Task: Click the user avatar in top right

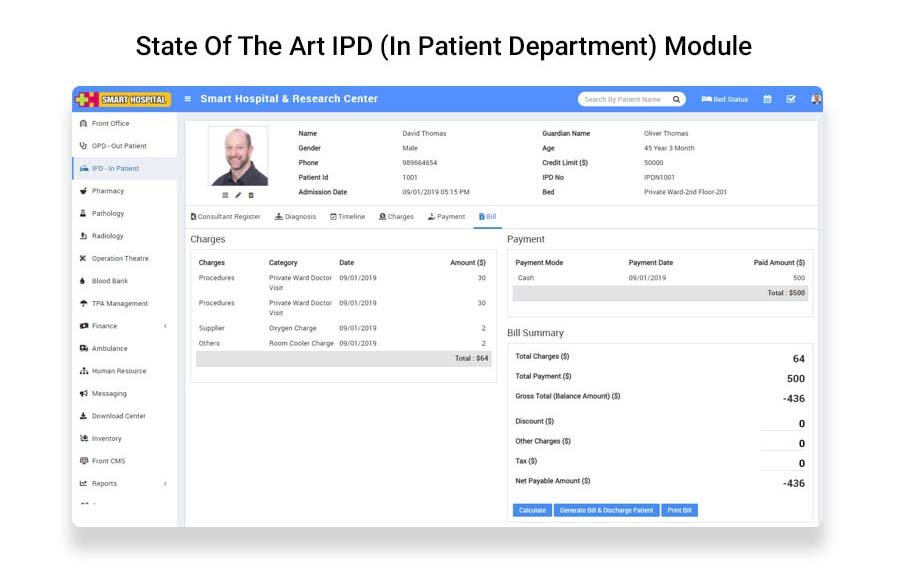Action: [815, 99]
